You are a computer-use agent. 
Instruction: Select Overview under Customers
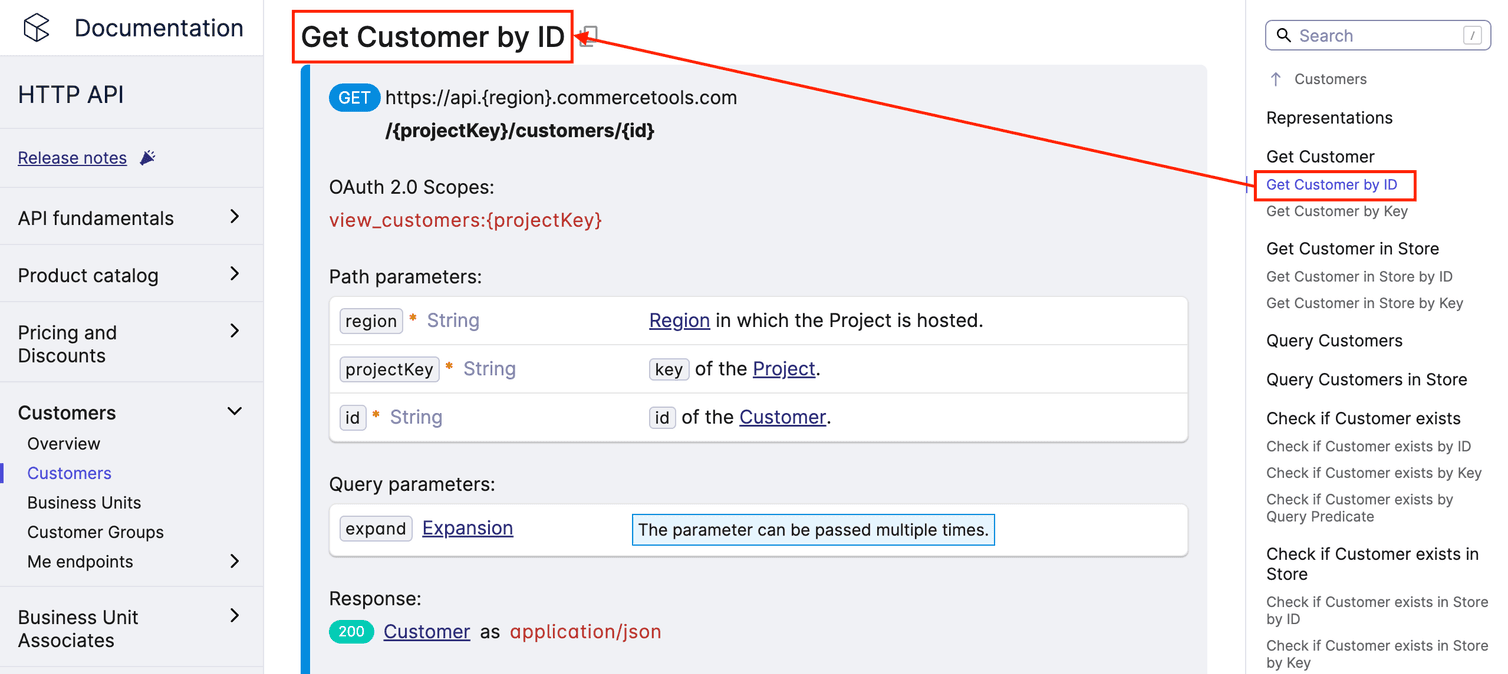pyautogui.click(x=63, y=443)
